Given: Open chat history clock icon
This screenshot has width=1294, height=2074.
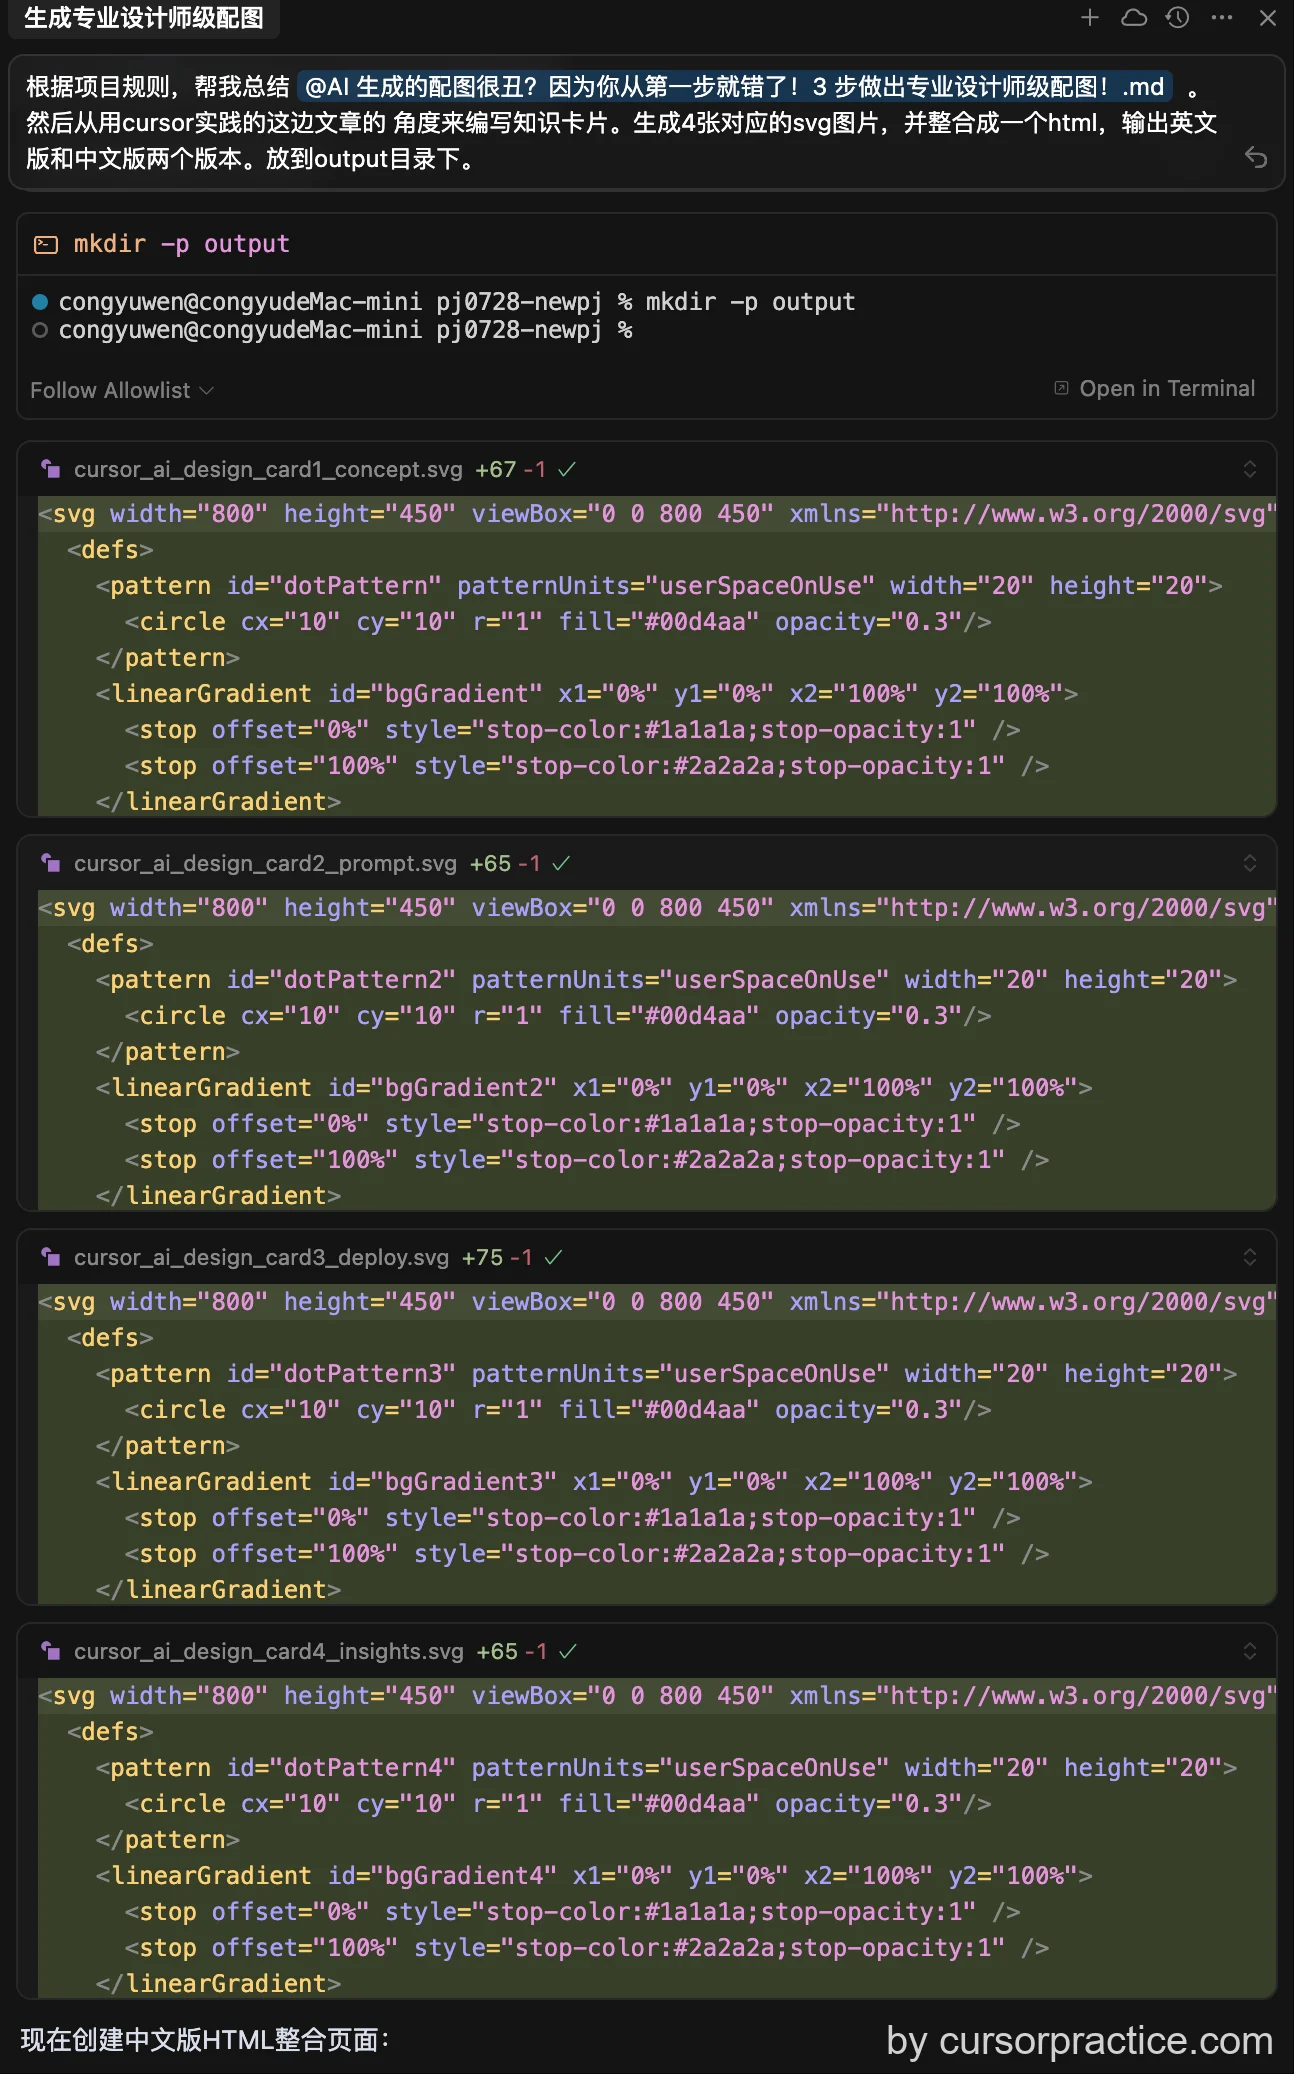Looking at the screenshot, I should (1178, 17).
